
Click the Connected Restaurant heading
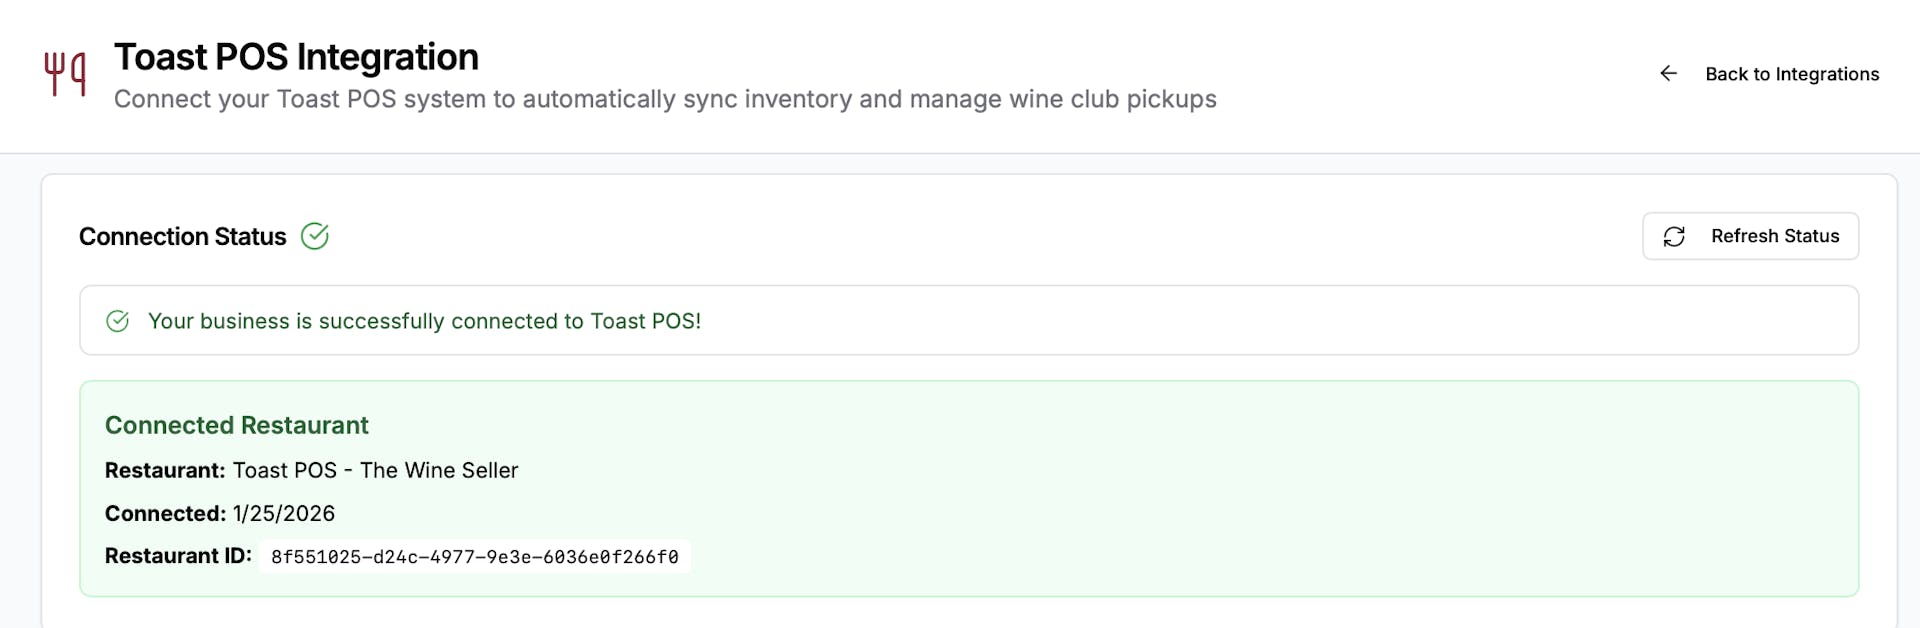(237, 425)
